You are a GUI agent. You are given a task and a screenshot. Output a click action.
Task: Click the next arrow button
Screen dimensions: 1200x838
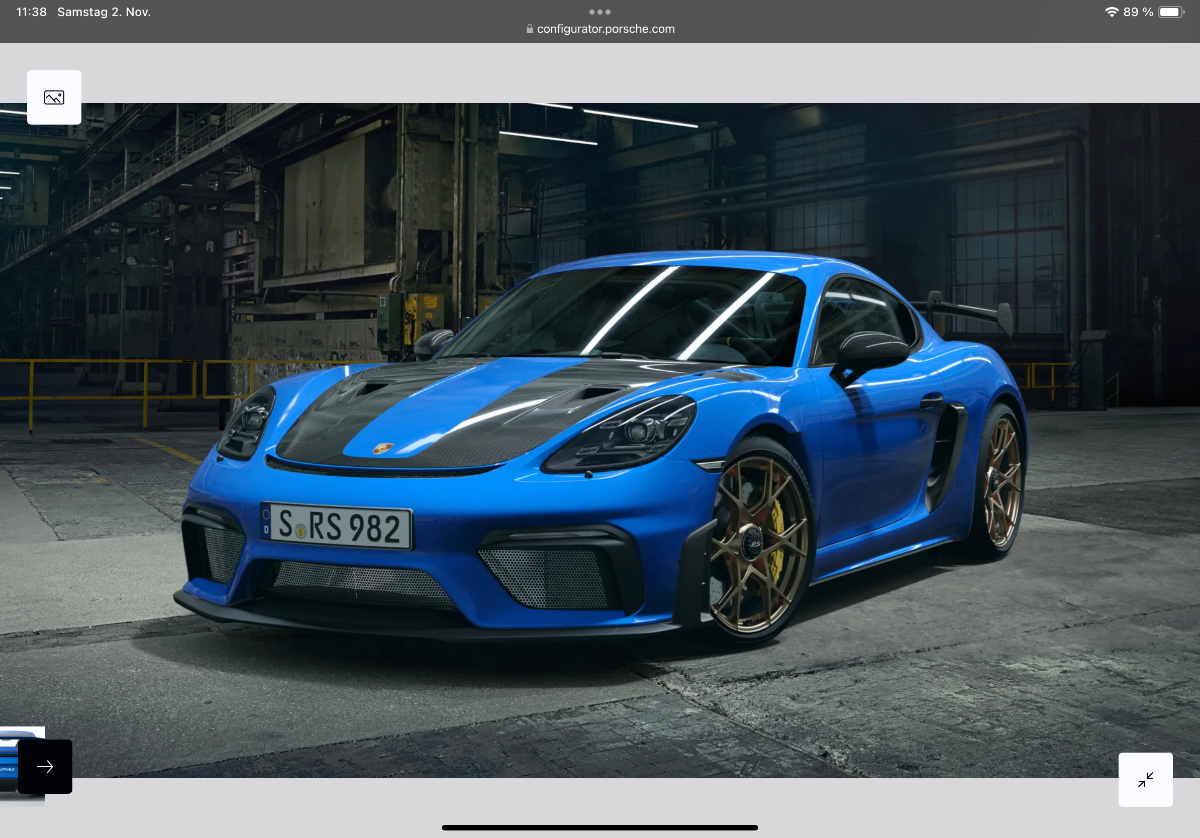pos(45,766)
